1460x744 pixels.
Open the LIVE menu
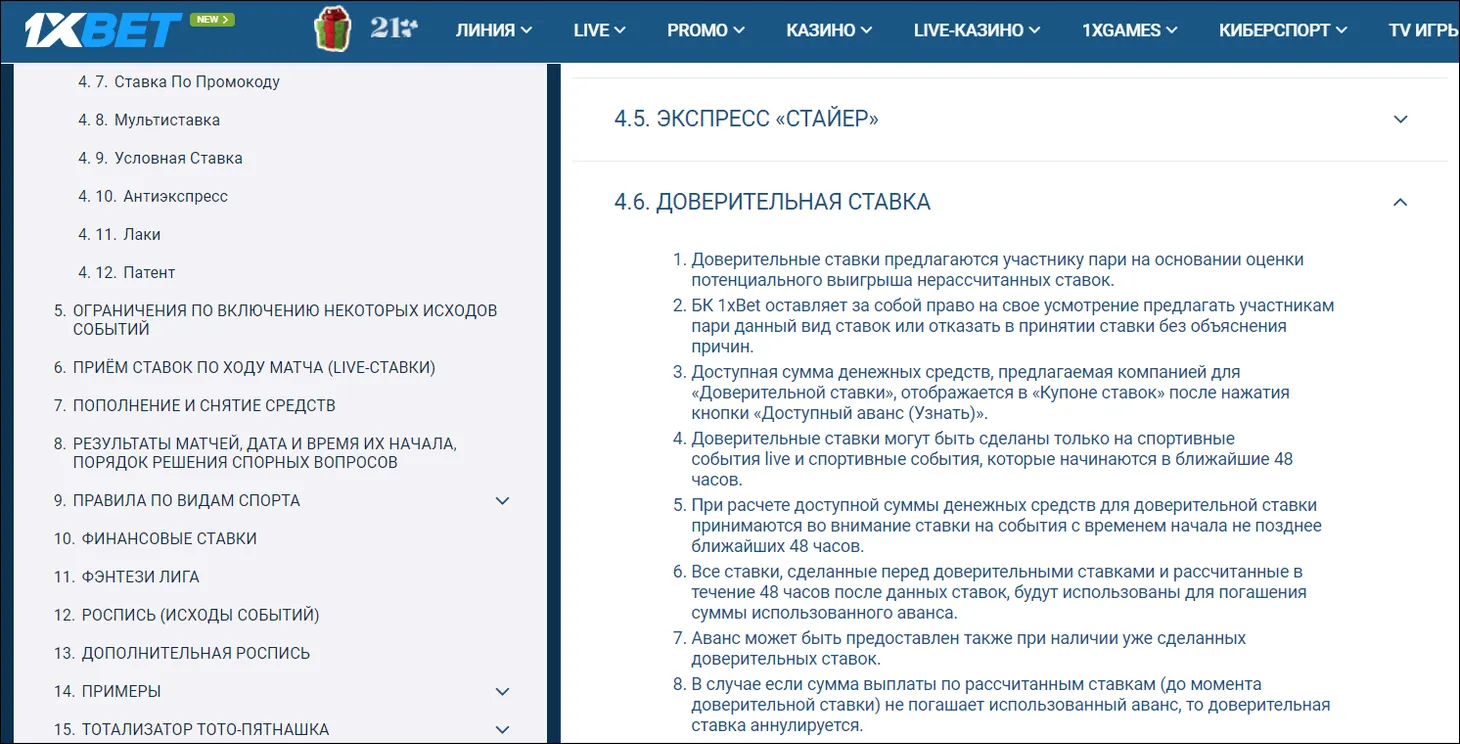point(600,30)
